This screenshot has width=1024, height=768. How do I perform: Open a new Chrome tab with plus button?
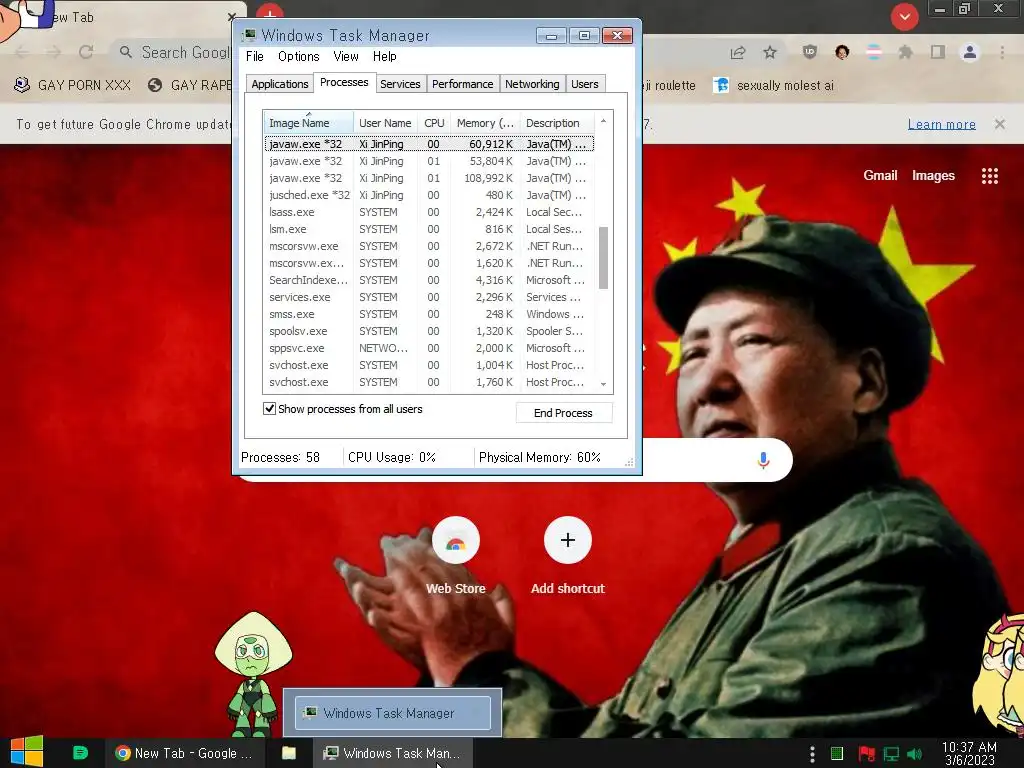[269, 13]
